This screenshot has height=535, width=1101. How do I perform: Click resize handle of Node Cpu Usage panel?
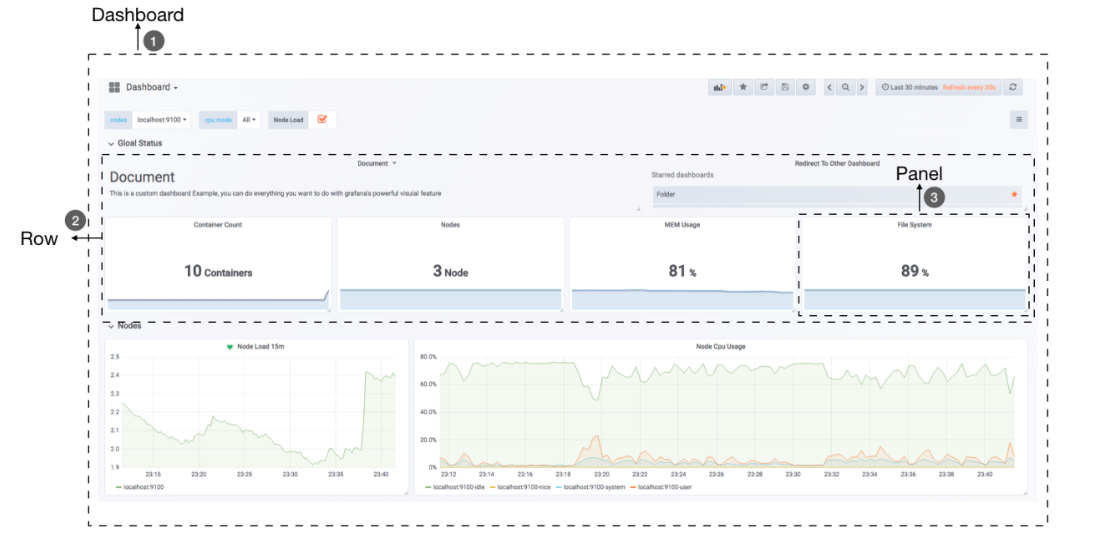[1024, 493]
